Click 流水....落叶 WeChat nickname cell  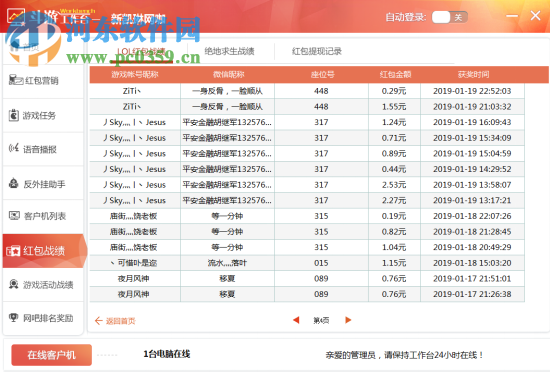click(x=227, y=263)
